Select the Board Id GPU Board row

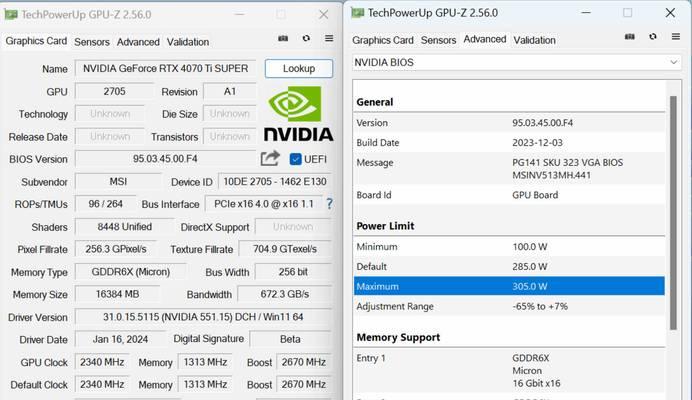pyautogui.click(x=509, y=195)
